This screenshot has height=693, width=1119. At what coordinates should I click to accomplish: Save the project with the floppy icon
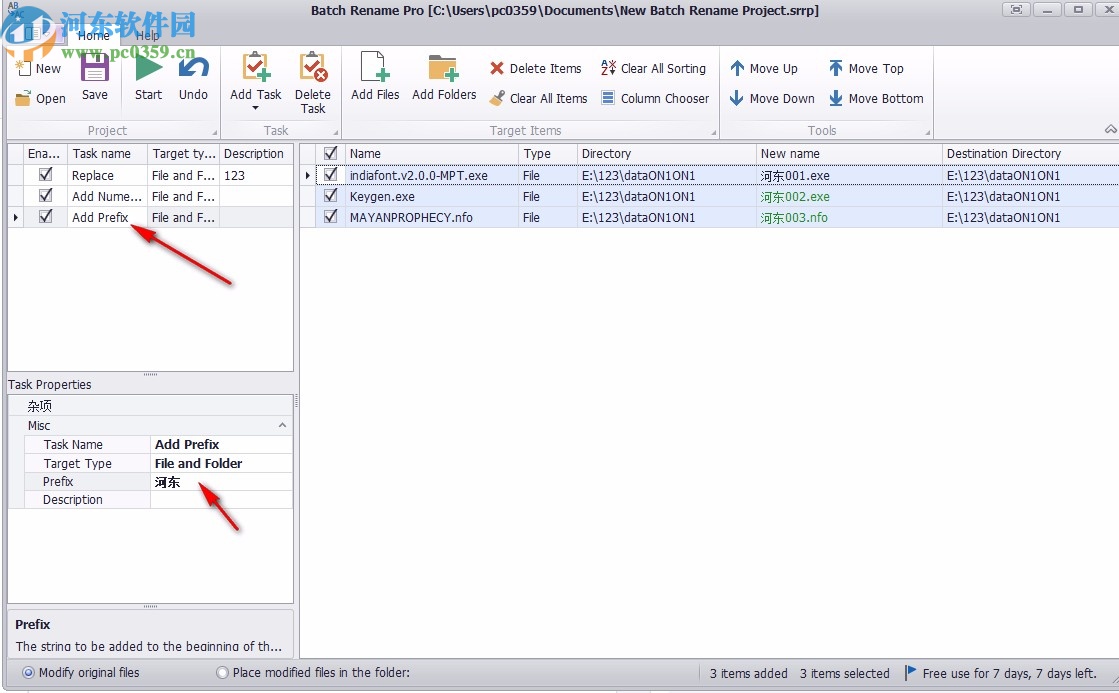[x=94, y=69]
